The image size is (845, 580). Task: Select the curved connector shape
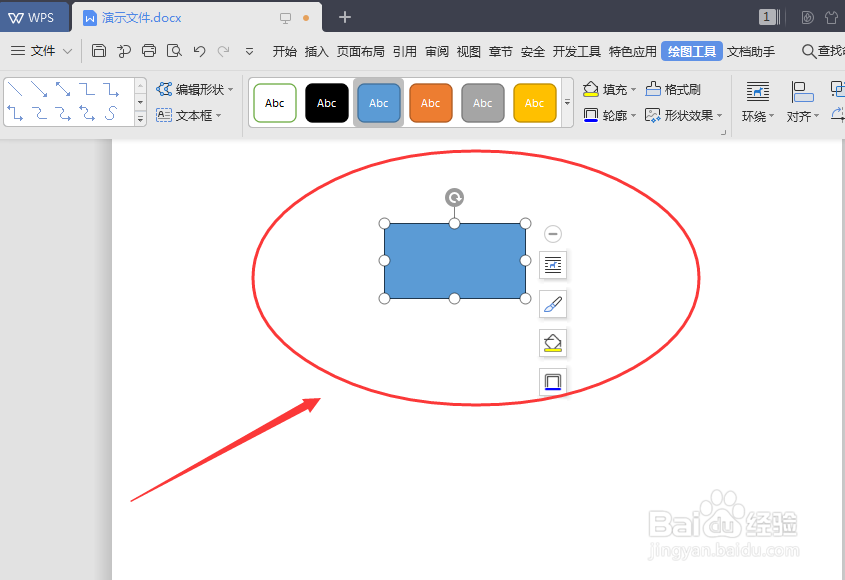pyautogui.click(x=39, y=113)
